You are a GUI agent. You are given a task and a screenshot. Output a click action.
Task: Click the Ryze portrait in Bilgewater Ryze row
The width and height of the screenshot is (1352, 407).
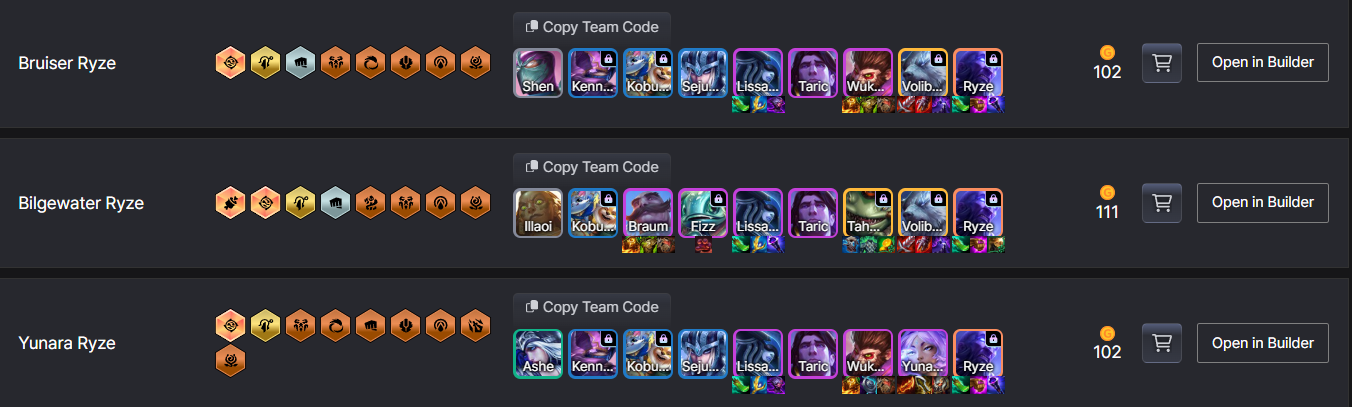978,213
